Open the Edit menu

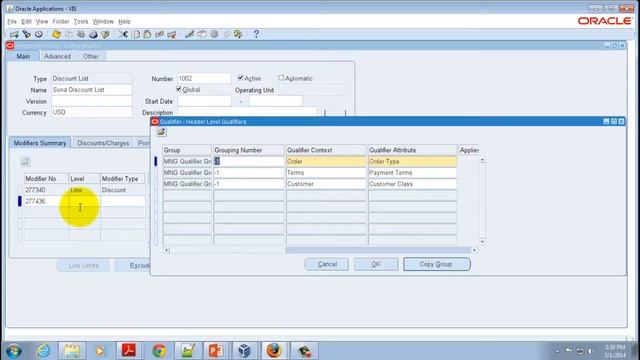pos(26,21)
